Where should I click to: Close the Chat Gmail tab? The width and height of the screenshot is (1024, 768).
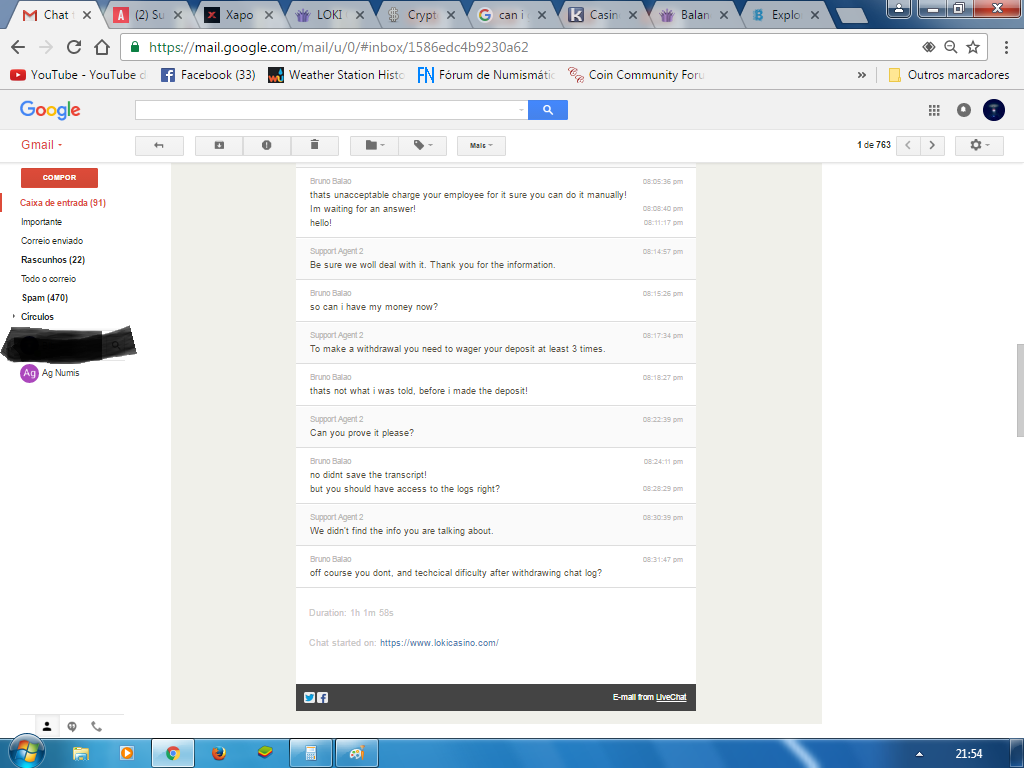87,15
